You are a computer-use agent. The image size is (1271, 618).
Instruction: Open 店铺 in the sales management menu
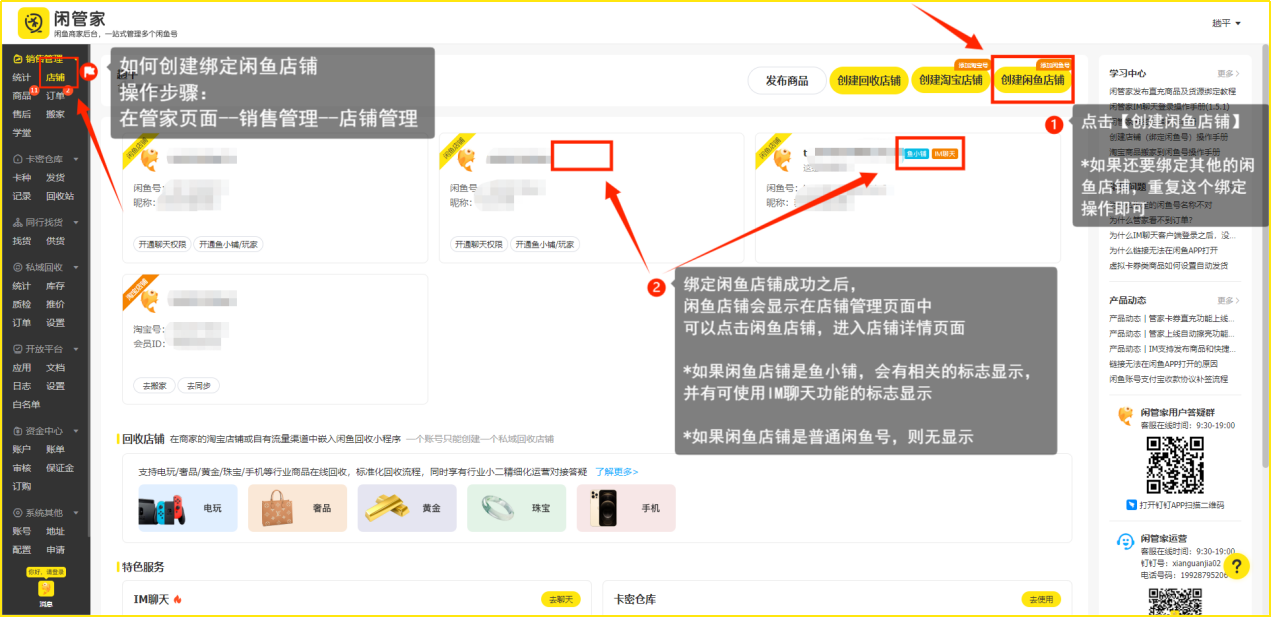point(55,77)
